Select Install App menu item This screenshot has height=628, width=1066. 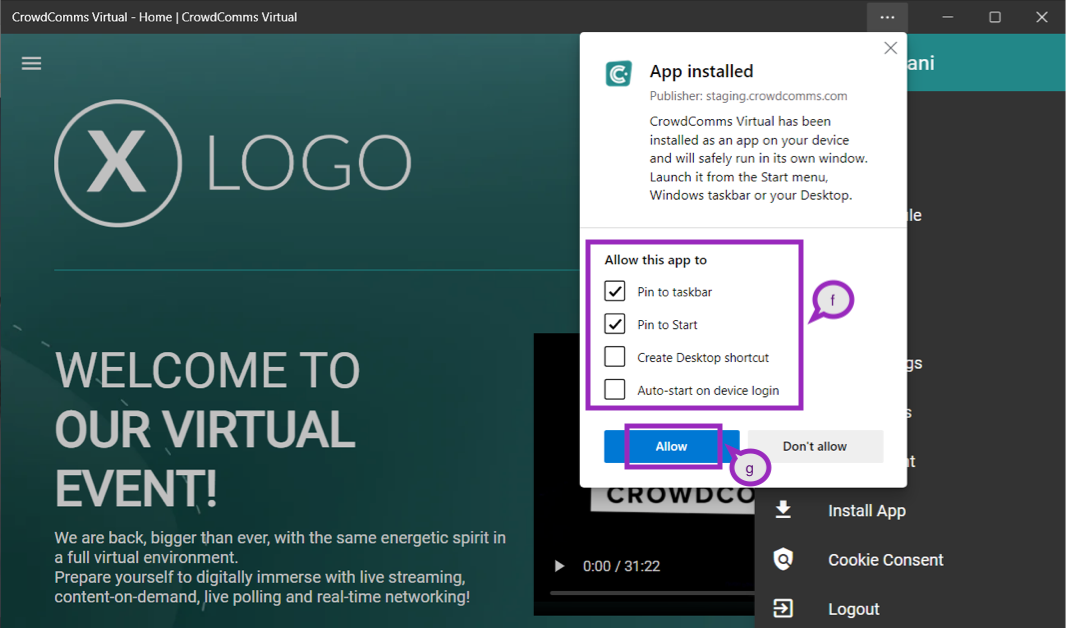(866, 511)
